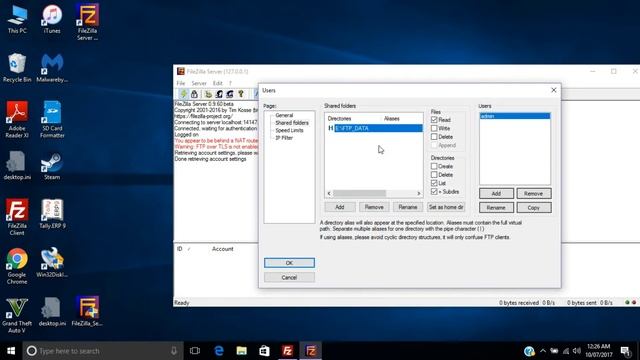
Task: Open iTunes desktop icon
Action: pyautogui.click(x=52, y=19)
